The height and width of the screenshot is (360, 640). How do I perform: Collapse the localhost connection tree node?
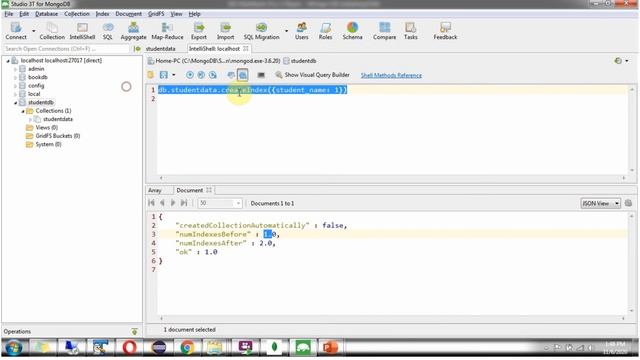coord(8,60)
